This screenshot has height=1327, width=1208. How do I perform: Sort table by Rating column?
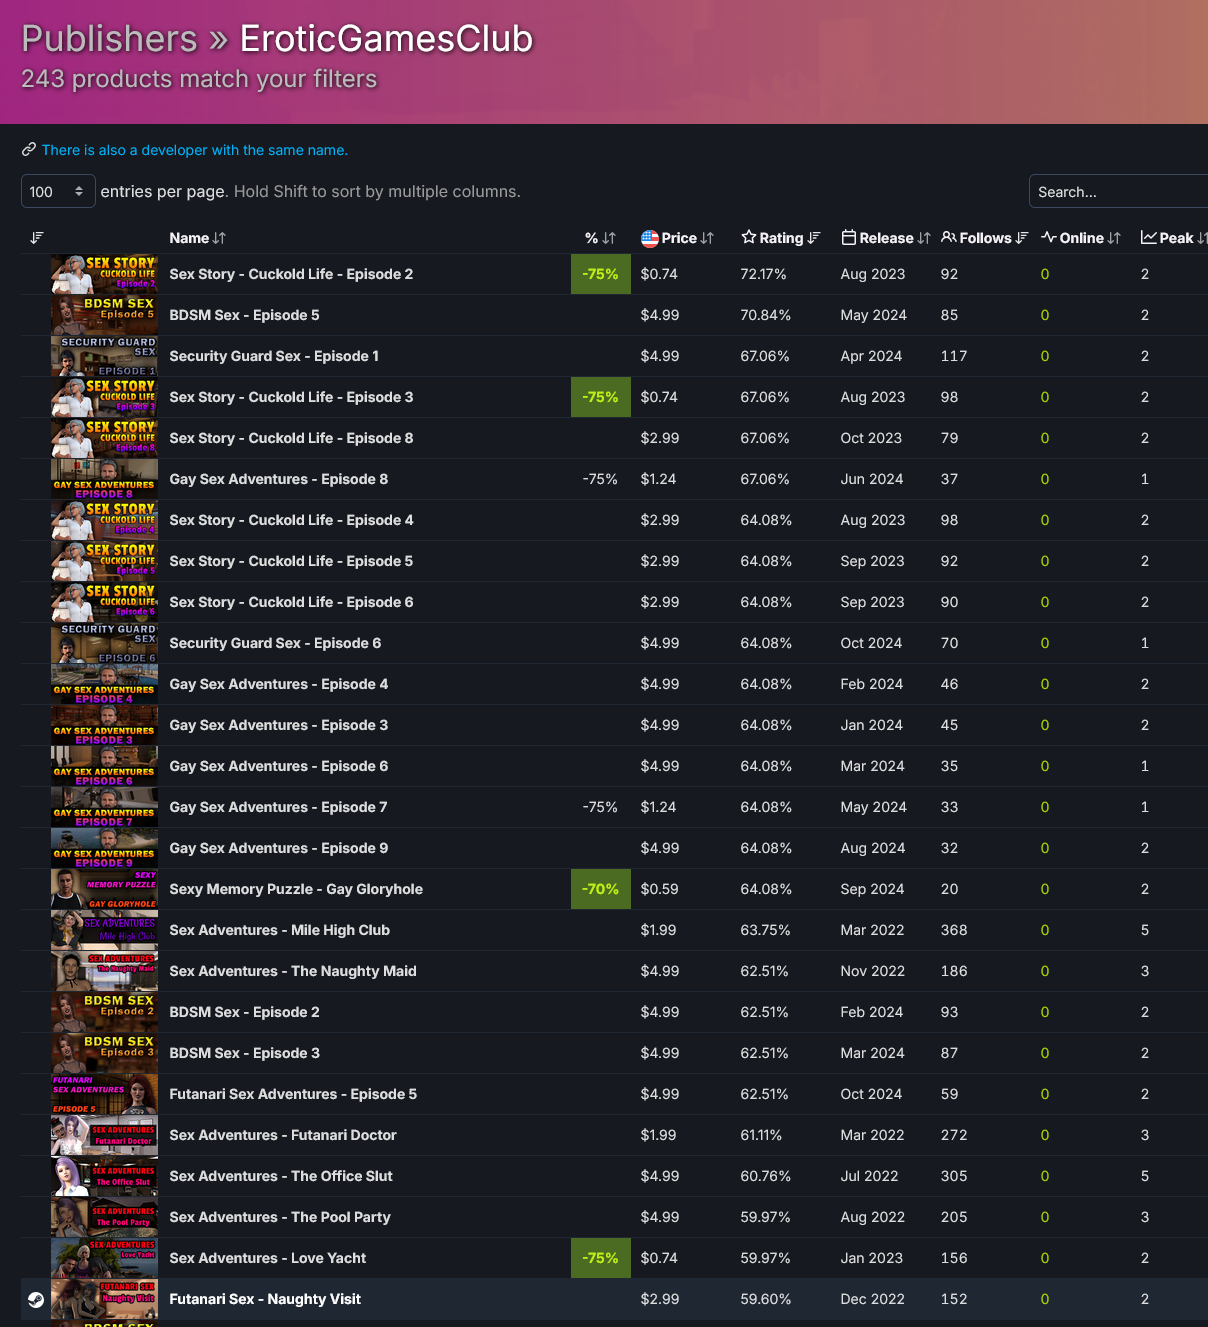pyautogui.click(x=780, y=238)
